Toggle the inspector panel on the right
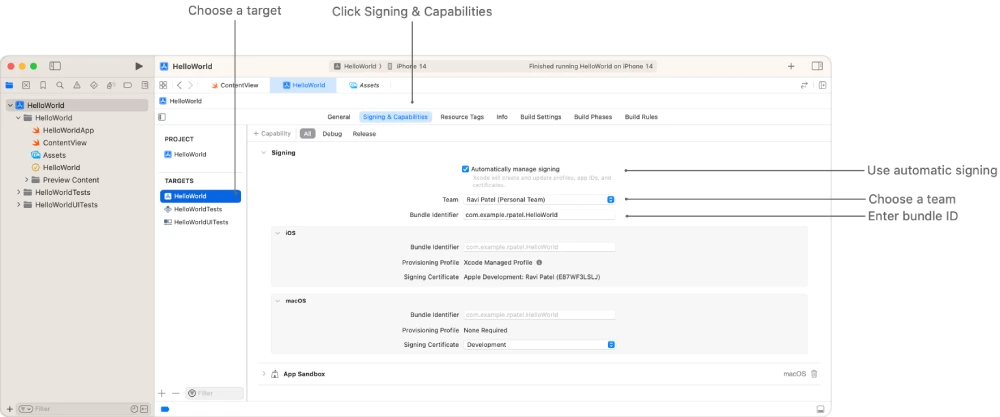This screenshot has width=1000, height=417. point(817,66)
